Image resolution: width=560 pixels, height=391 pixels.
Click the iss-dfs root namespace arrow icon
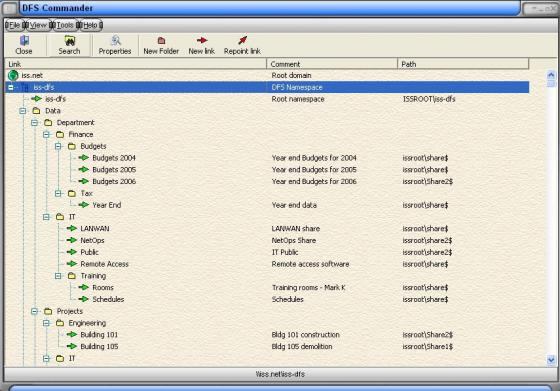(x=36, y=99)
